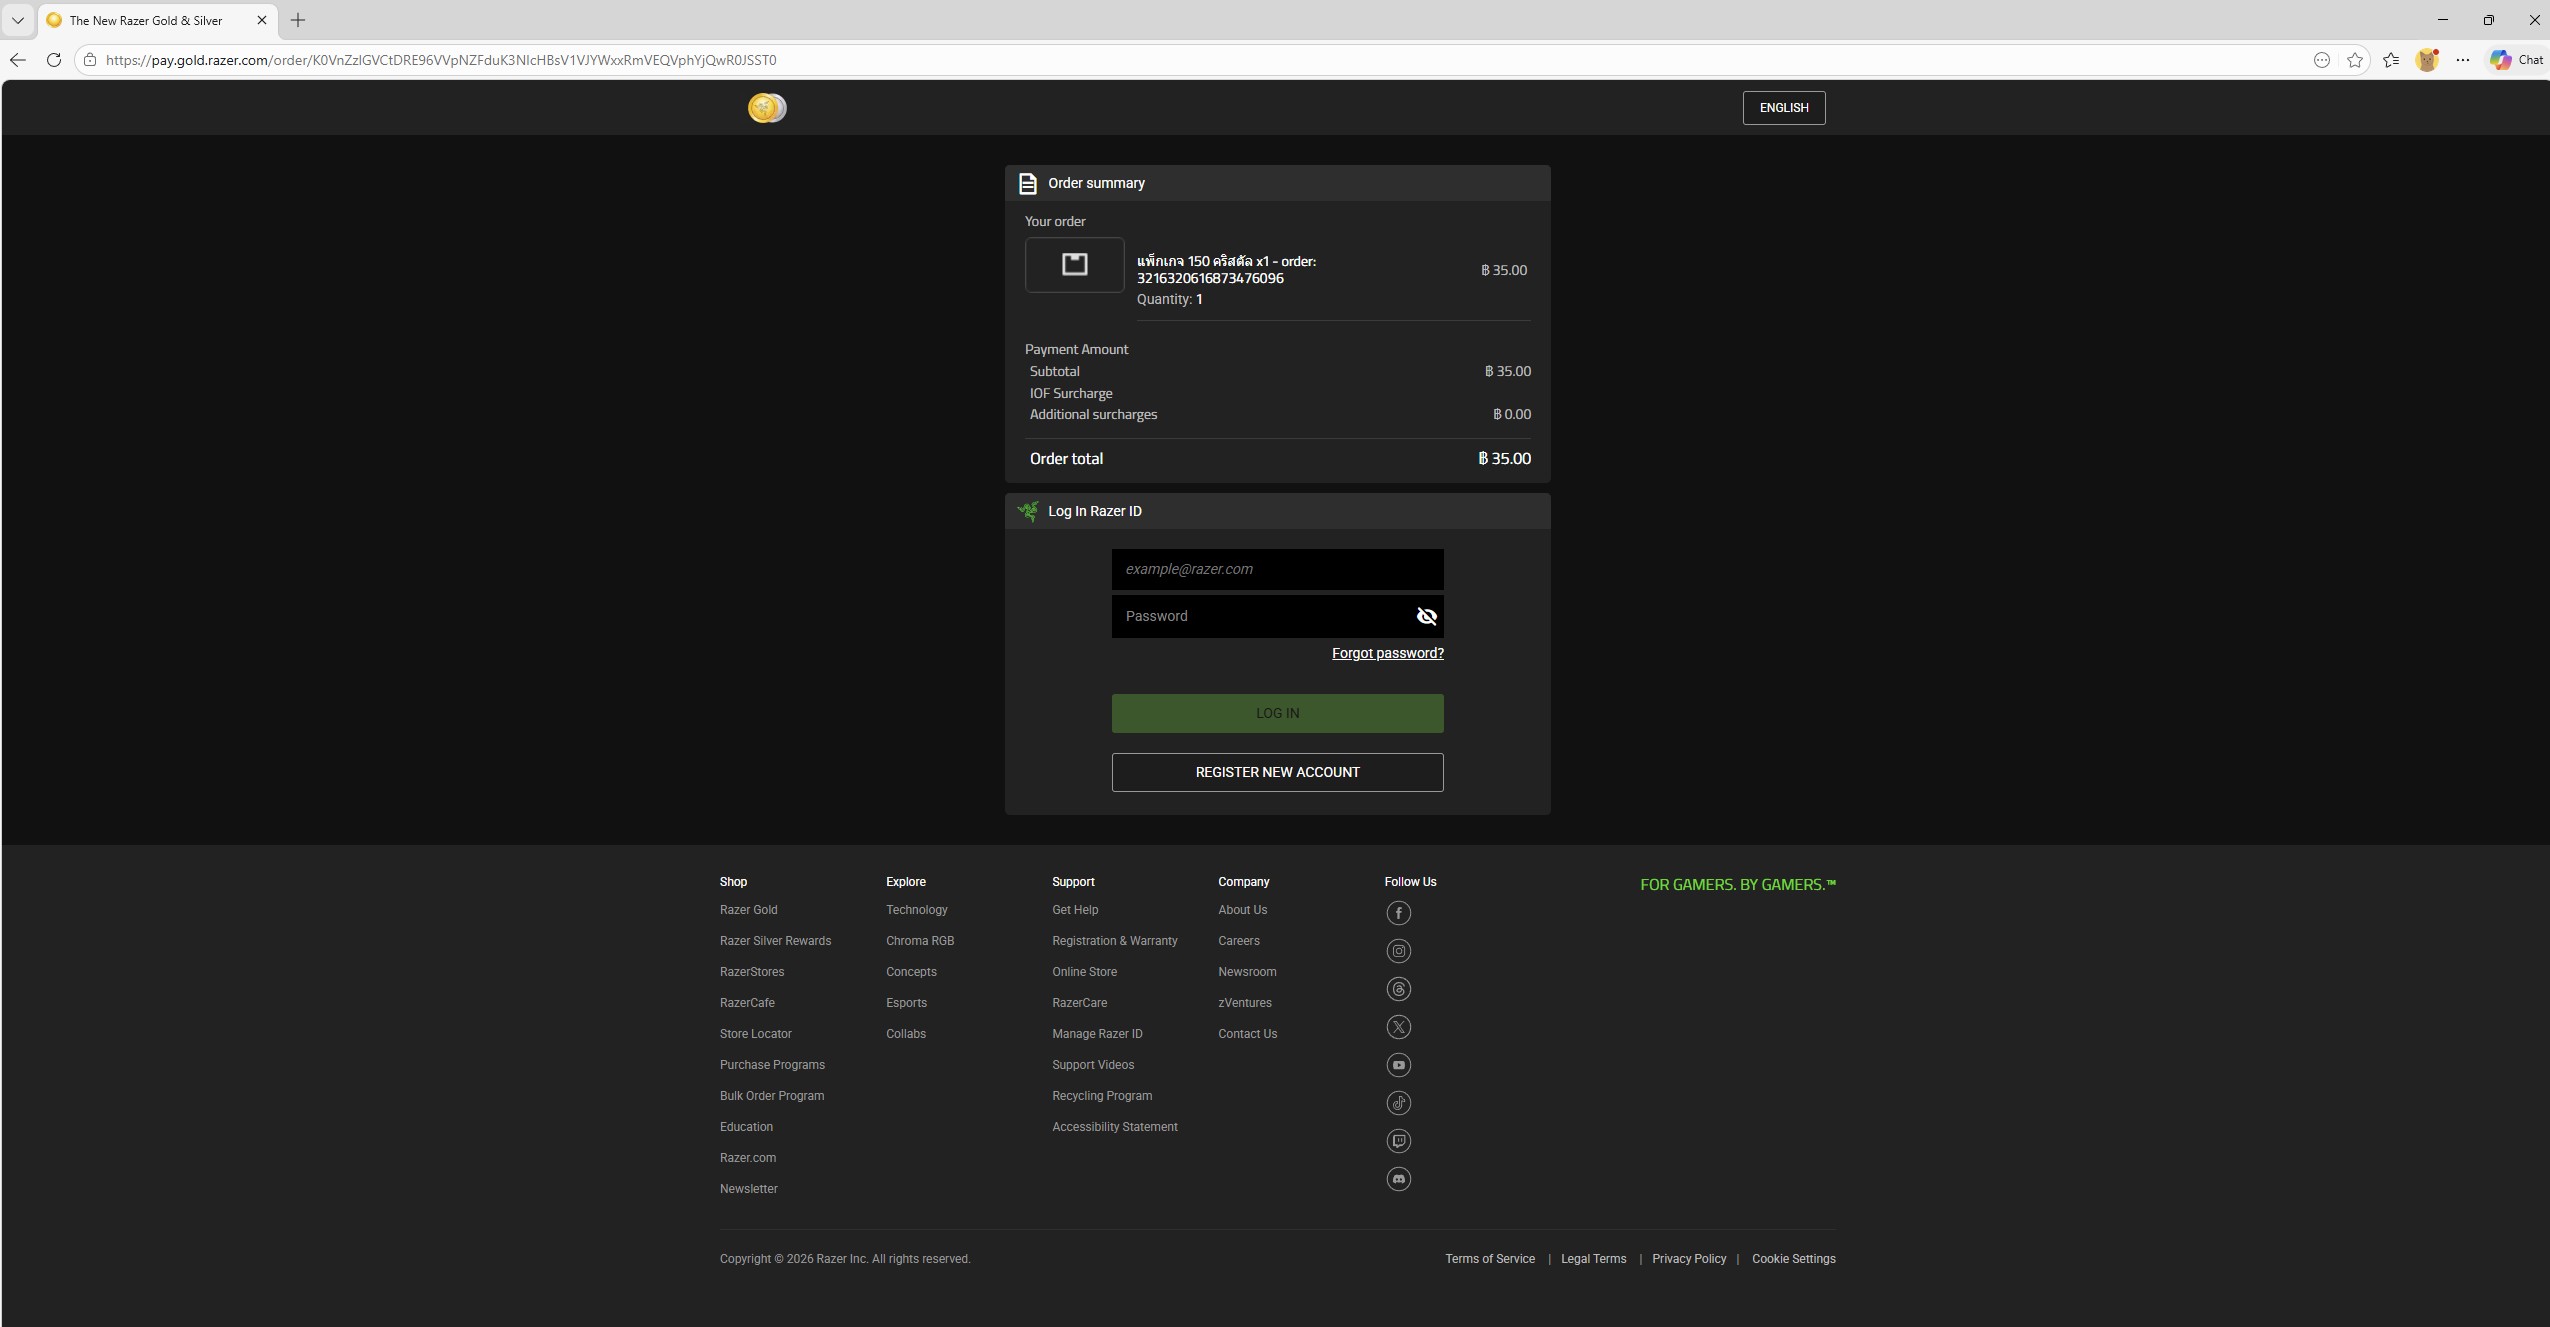Open Razer Gold footer link
Image resolution: width=2550 pixels, height=1327 pixels.
748,910
